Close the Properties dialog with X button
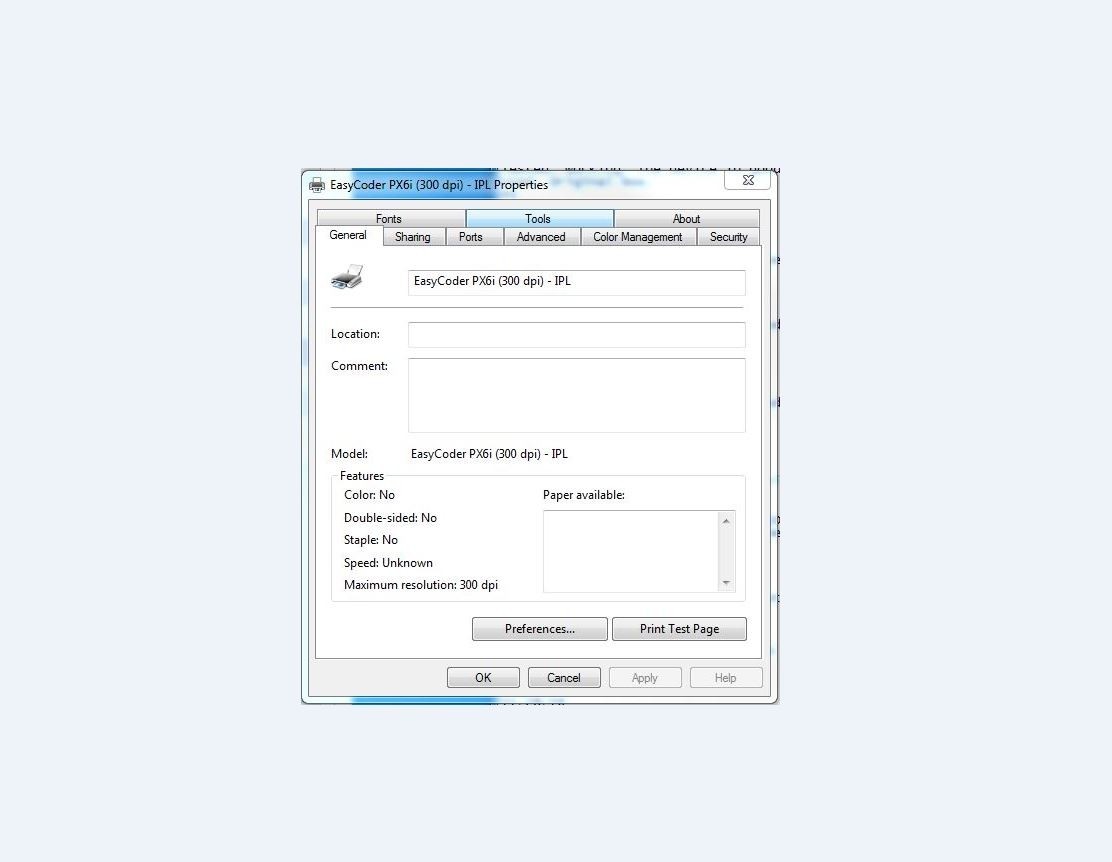Viewport: 1112px width, 862px height. 747,180
